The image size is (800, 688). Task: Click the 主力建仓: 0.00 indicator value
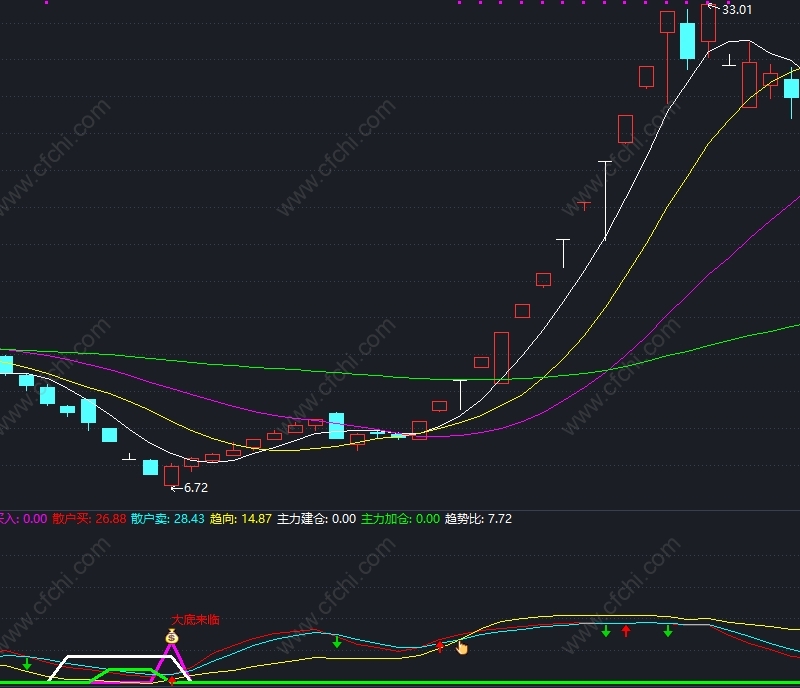316,519
